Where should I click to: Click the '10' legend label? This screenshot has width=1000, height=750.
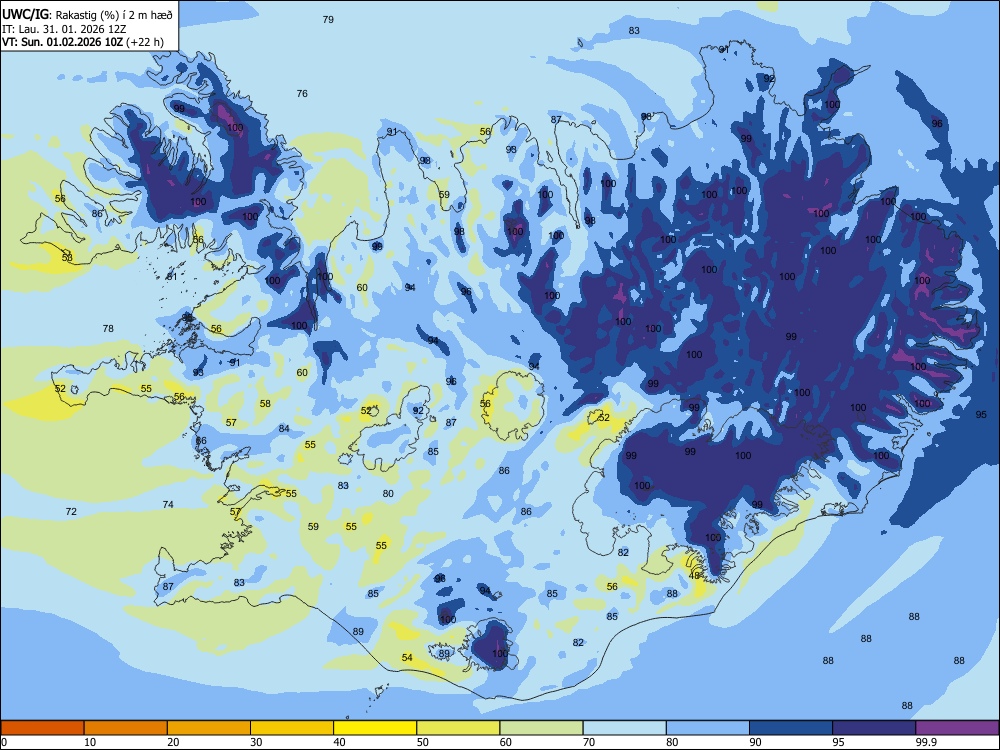tap(90, 742)
